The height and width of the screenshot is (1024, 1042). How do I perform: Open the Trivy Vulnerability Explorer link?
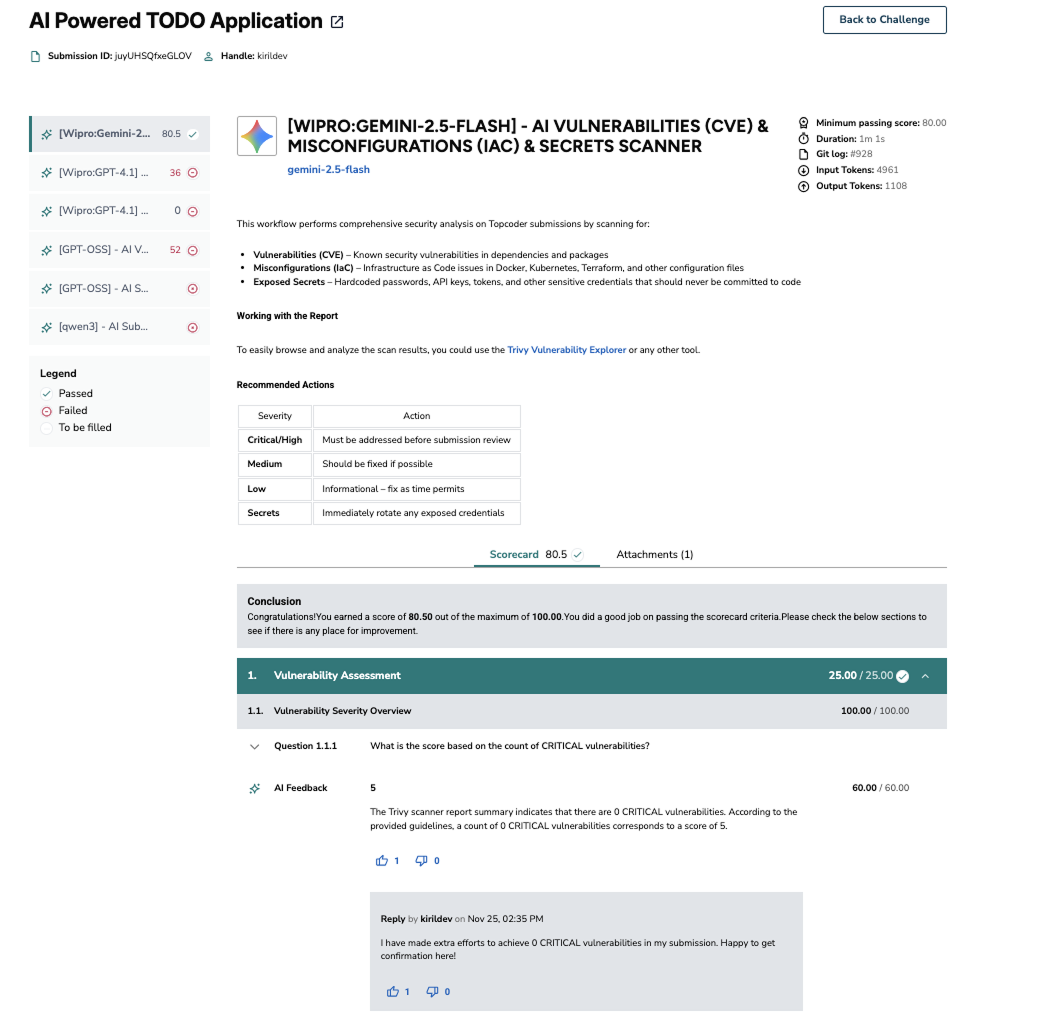click(x=566, y=350)
